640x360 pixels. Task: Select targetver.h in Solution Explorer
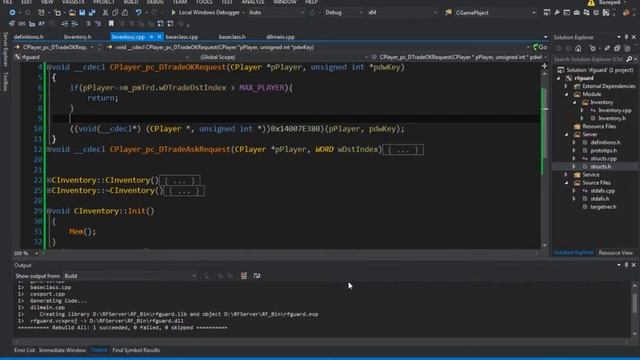click(x=603, y=207)
